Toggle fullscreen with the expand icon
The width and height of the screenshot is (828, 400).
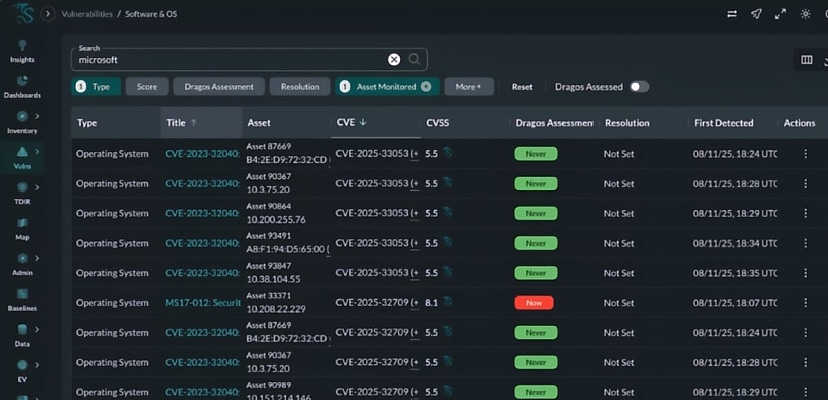coord(780,14)
